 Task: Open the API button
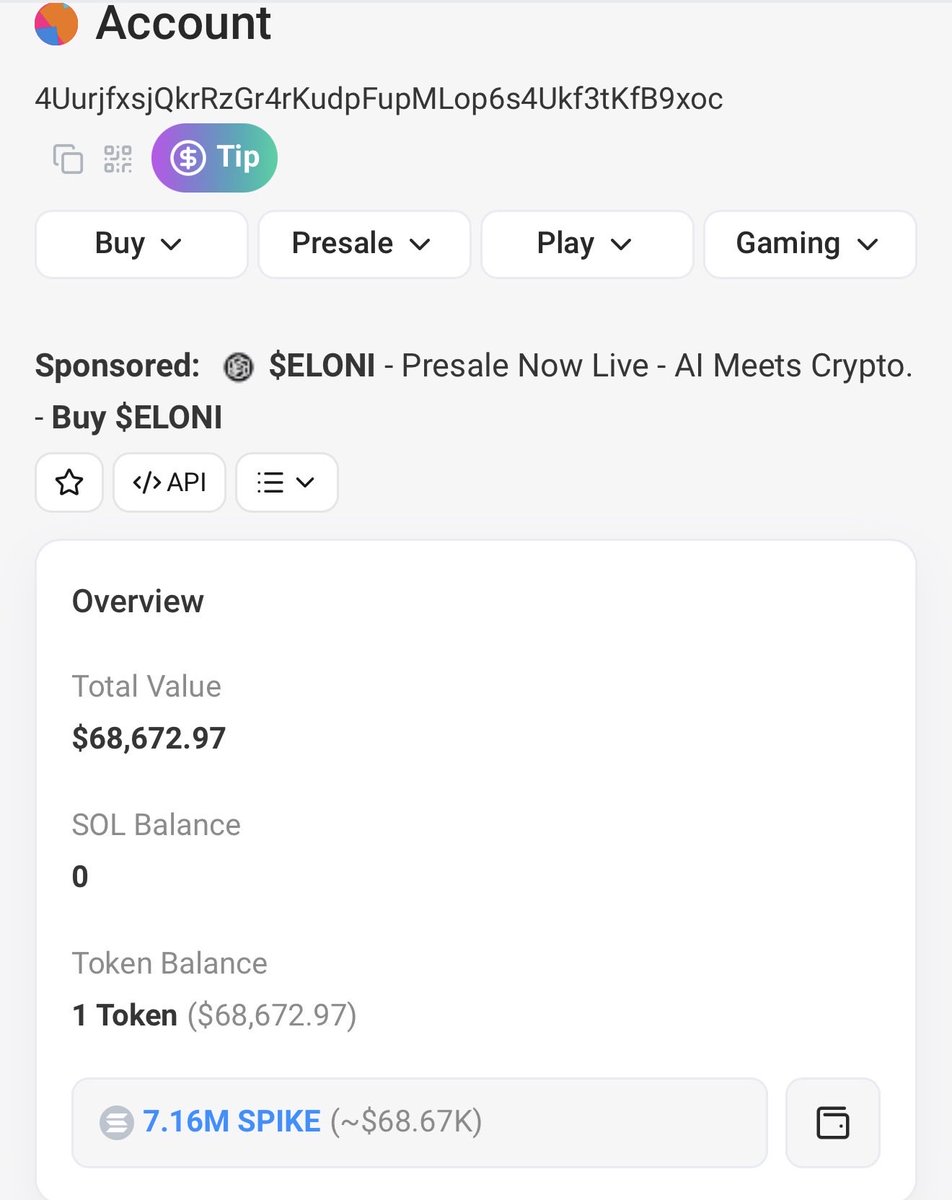[x=169, y=483]
